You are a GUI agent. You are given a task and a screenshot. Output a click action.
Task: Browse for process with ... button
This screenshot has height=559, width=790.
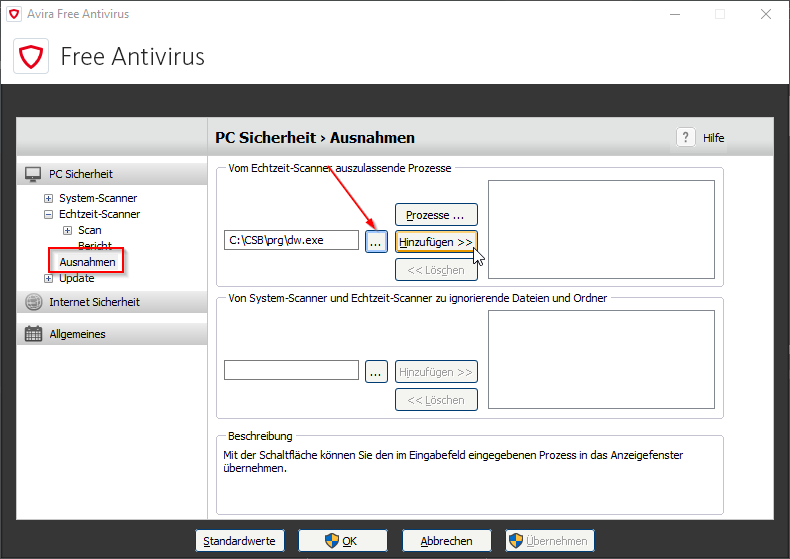(376, 242)
